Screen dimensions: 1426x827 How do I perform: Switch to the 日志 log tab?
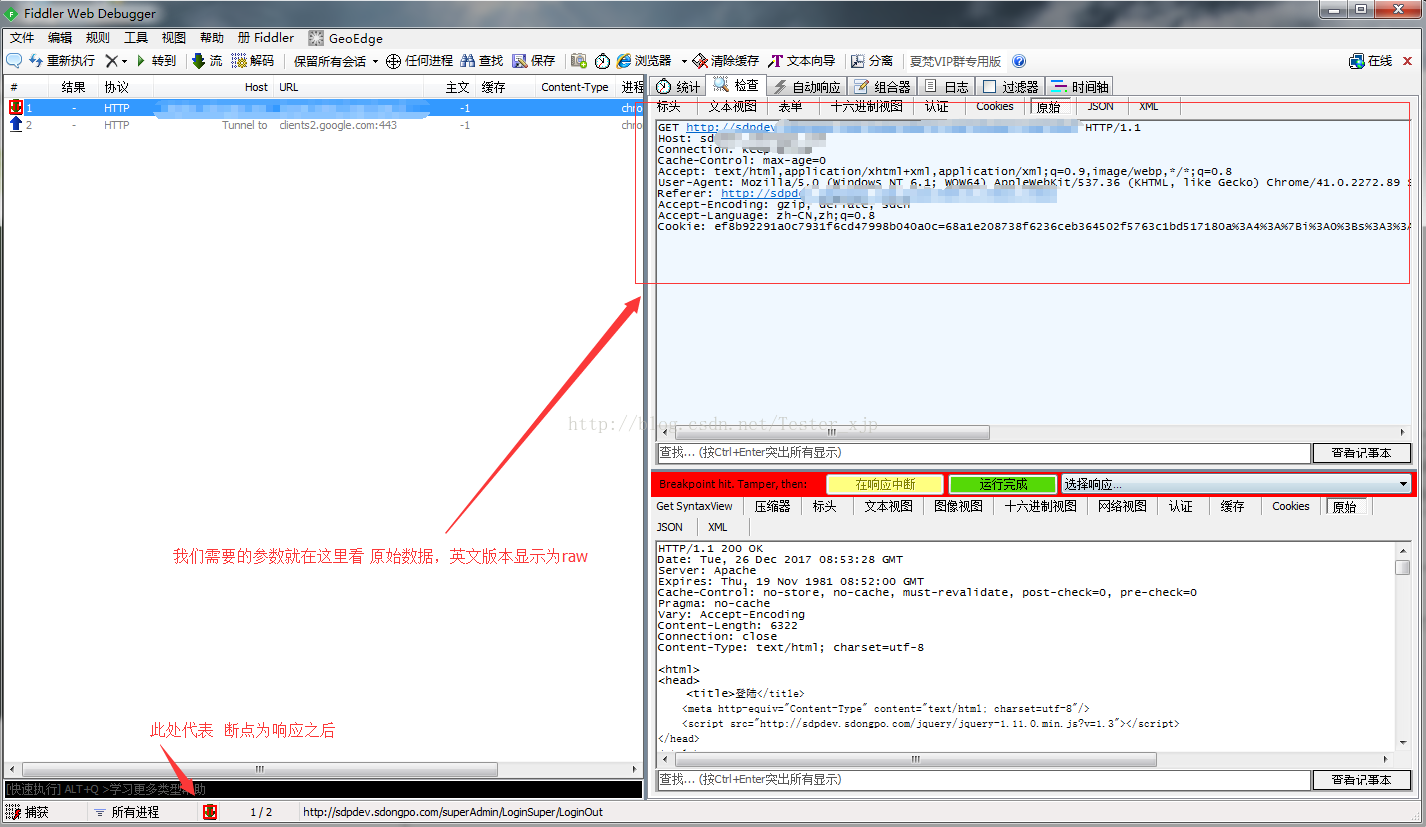(945, 87)
